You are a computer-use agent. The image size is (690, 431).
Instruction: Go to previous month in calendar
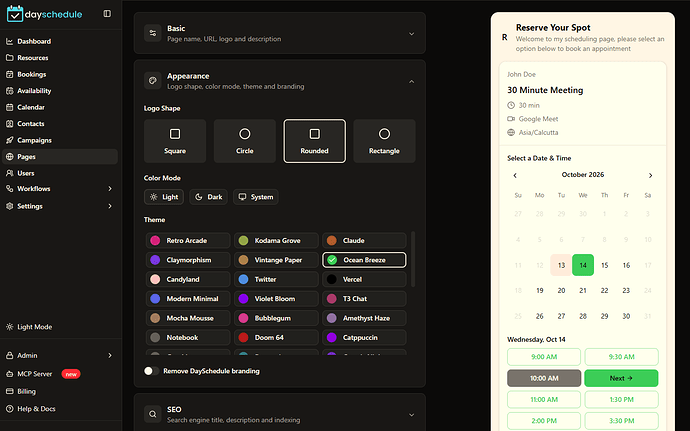tap(515, 175)
